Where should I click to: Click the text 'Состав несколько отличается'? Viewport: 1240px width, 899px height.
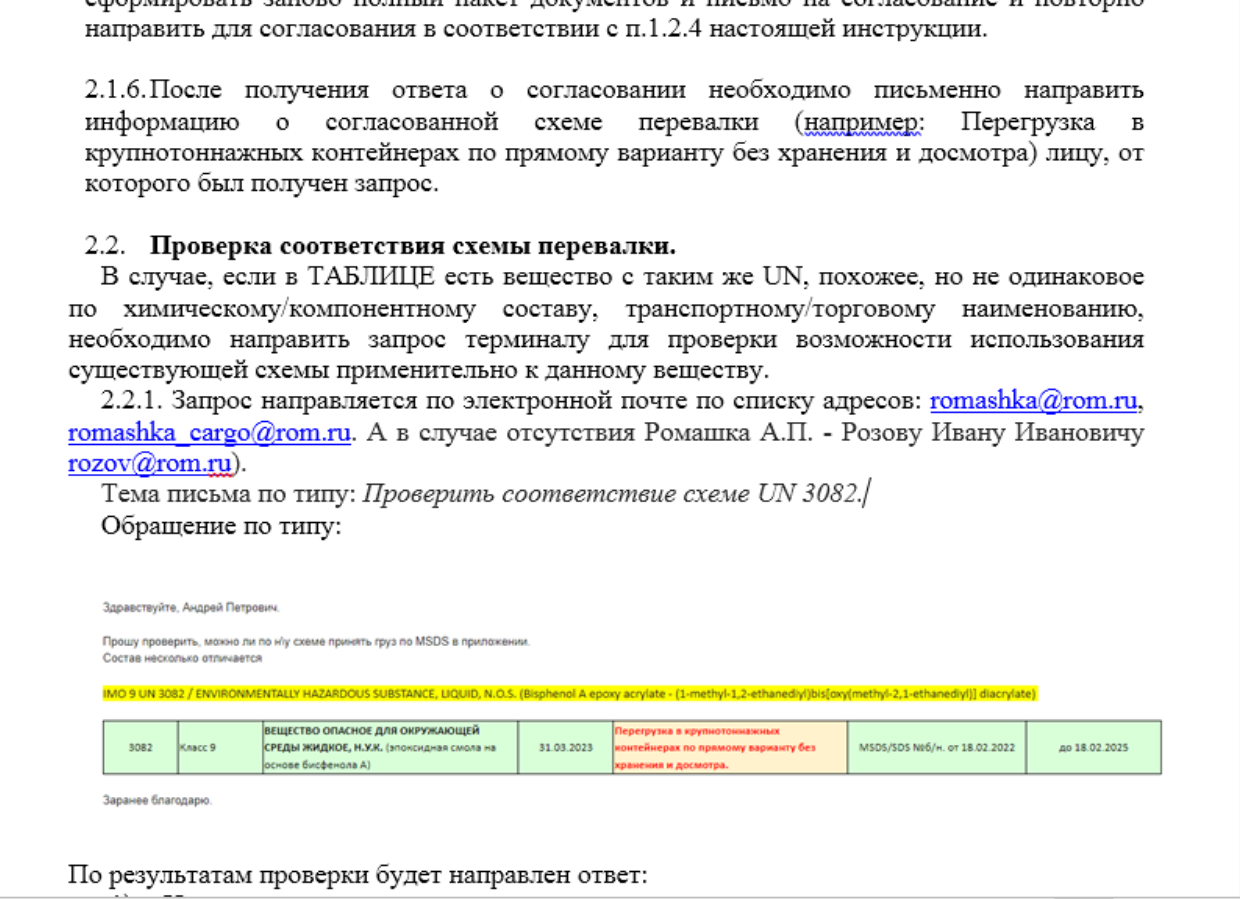pyautogui.click(x=182, y=658)
